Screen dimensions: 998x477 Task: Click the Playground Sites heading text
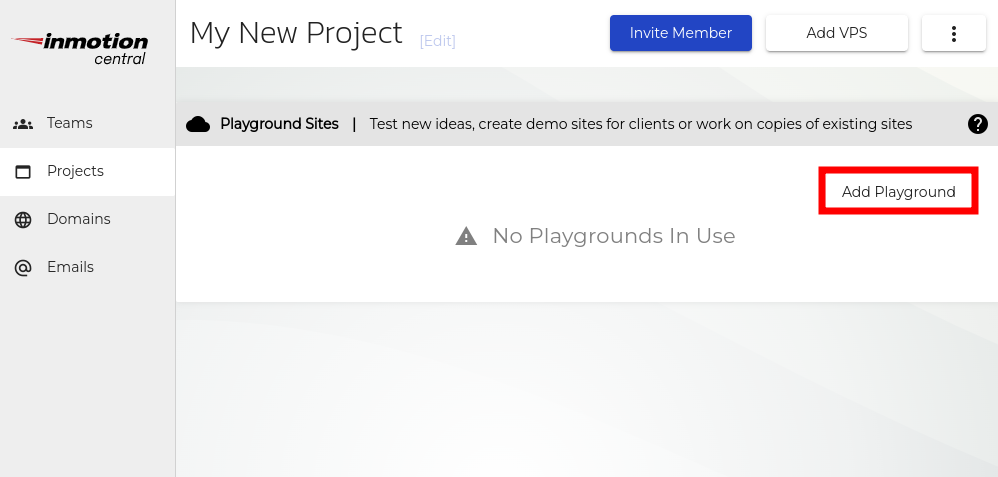pos(279,124)
